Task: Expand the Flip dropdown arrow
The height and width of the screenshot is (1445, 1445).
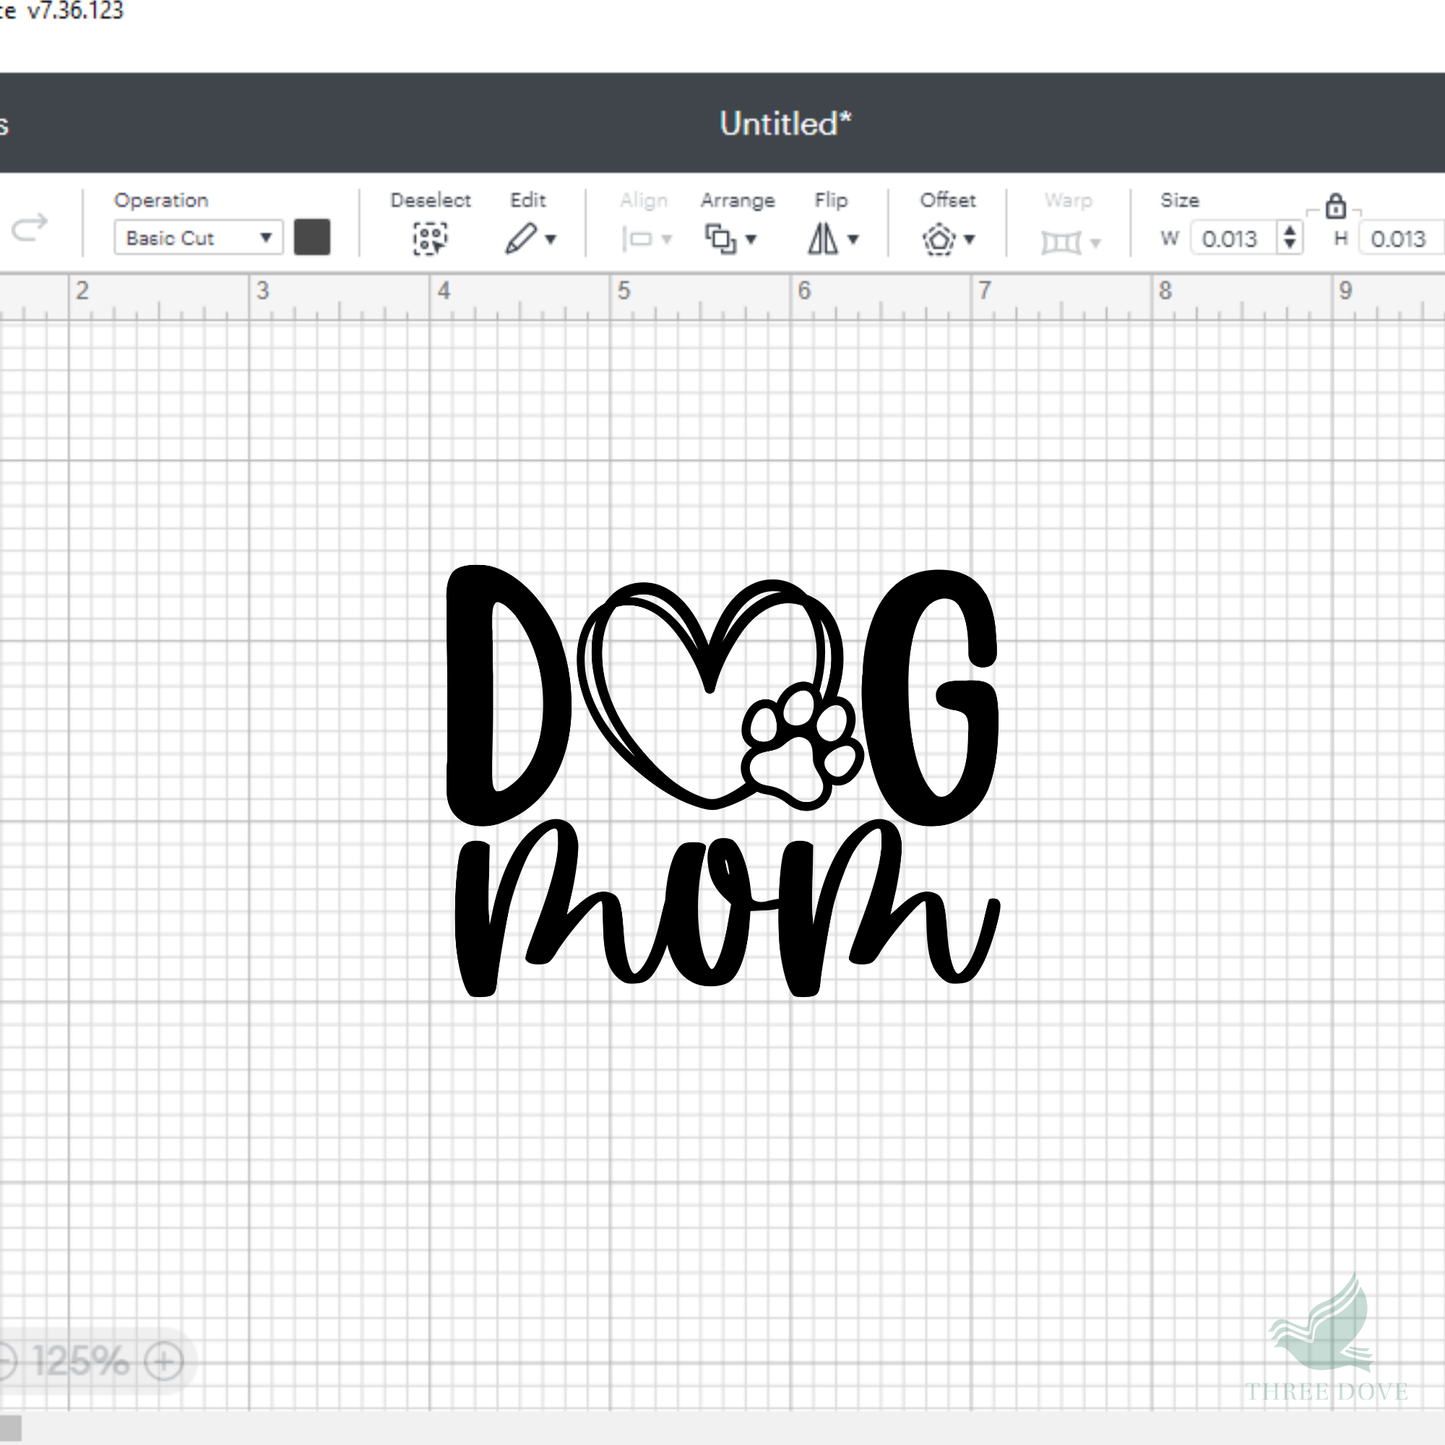Action: tap(853, 240)
